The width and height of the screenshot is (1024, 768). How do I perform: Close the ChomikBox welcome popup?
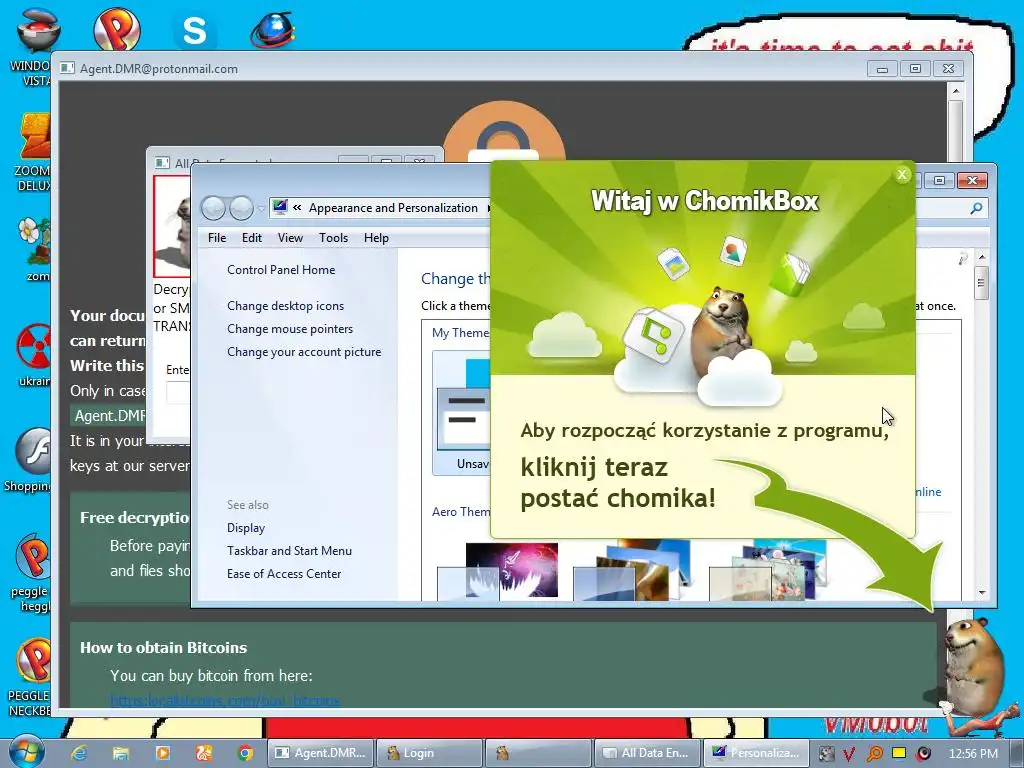click(x=902, y=174)
